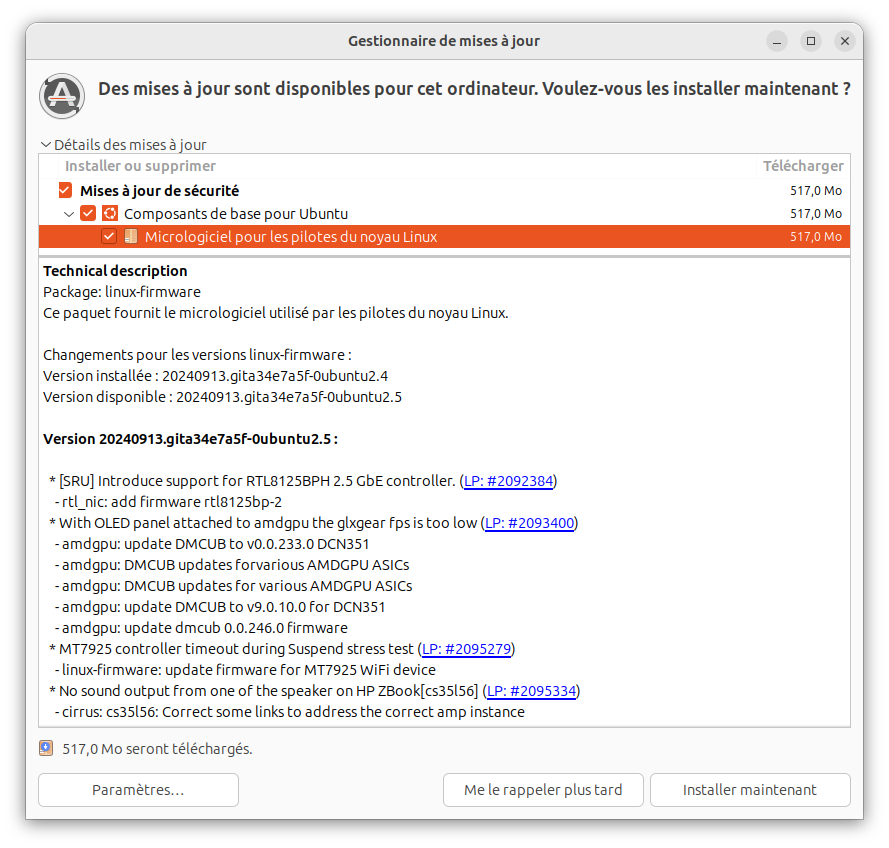The height and width of the screenshot is (848, 889).
Task: Uncheck Mises à jour de sécurité checkbox
Action: 65,190
